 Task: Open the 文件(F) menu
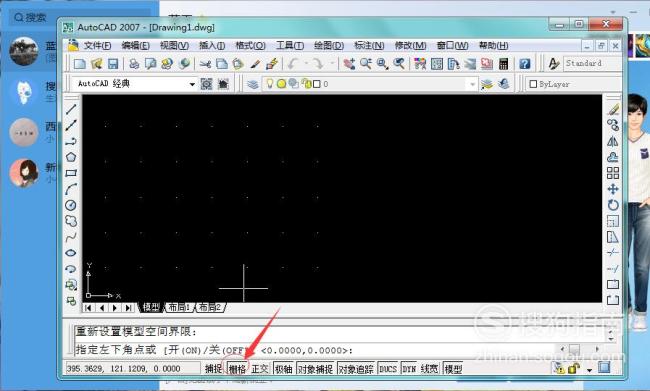(97, 46)
